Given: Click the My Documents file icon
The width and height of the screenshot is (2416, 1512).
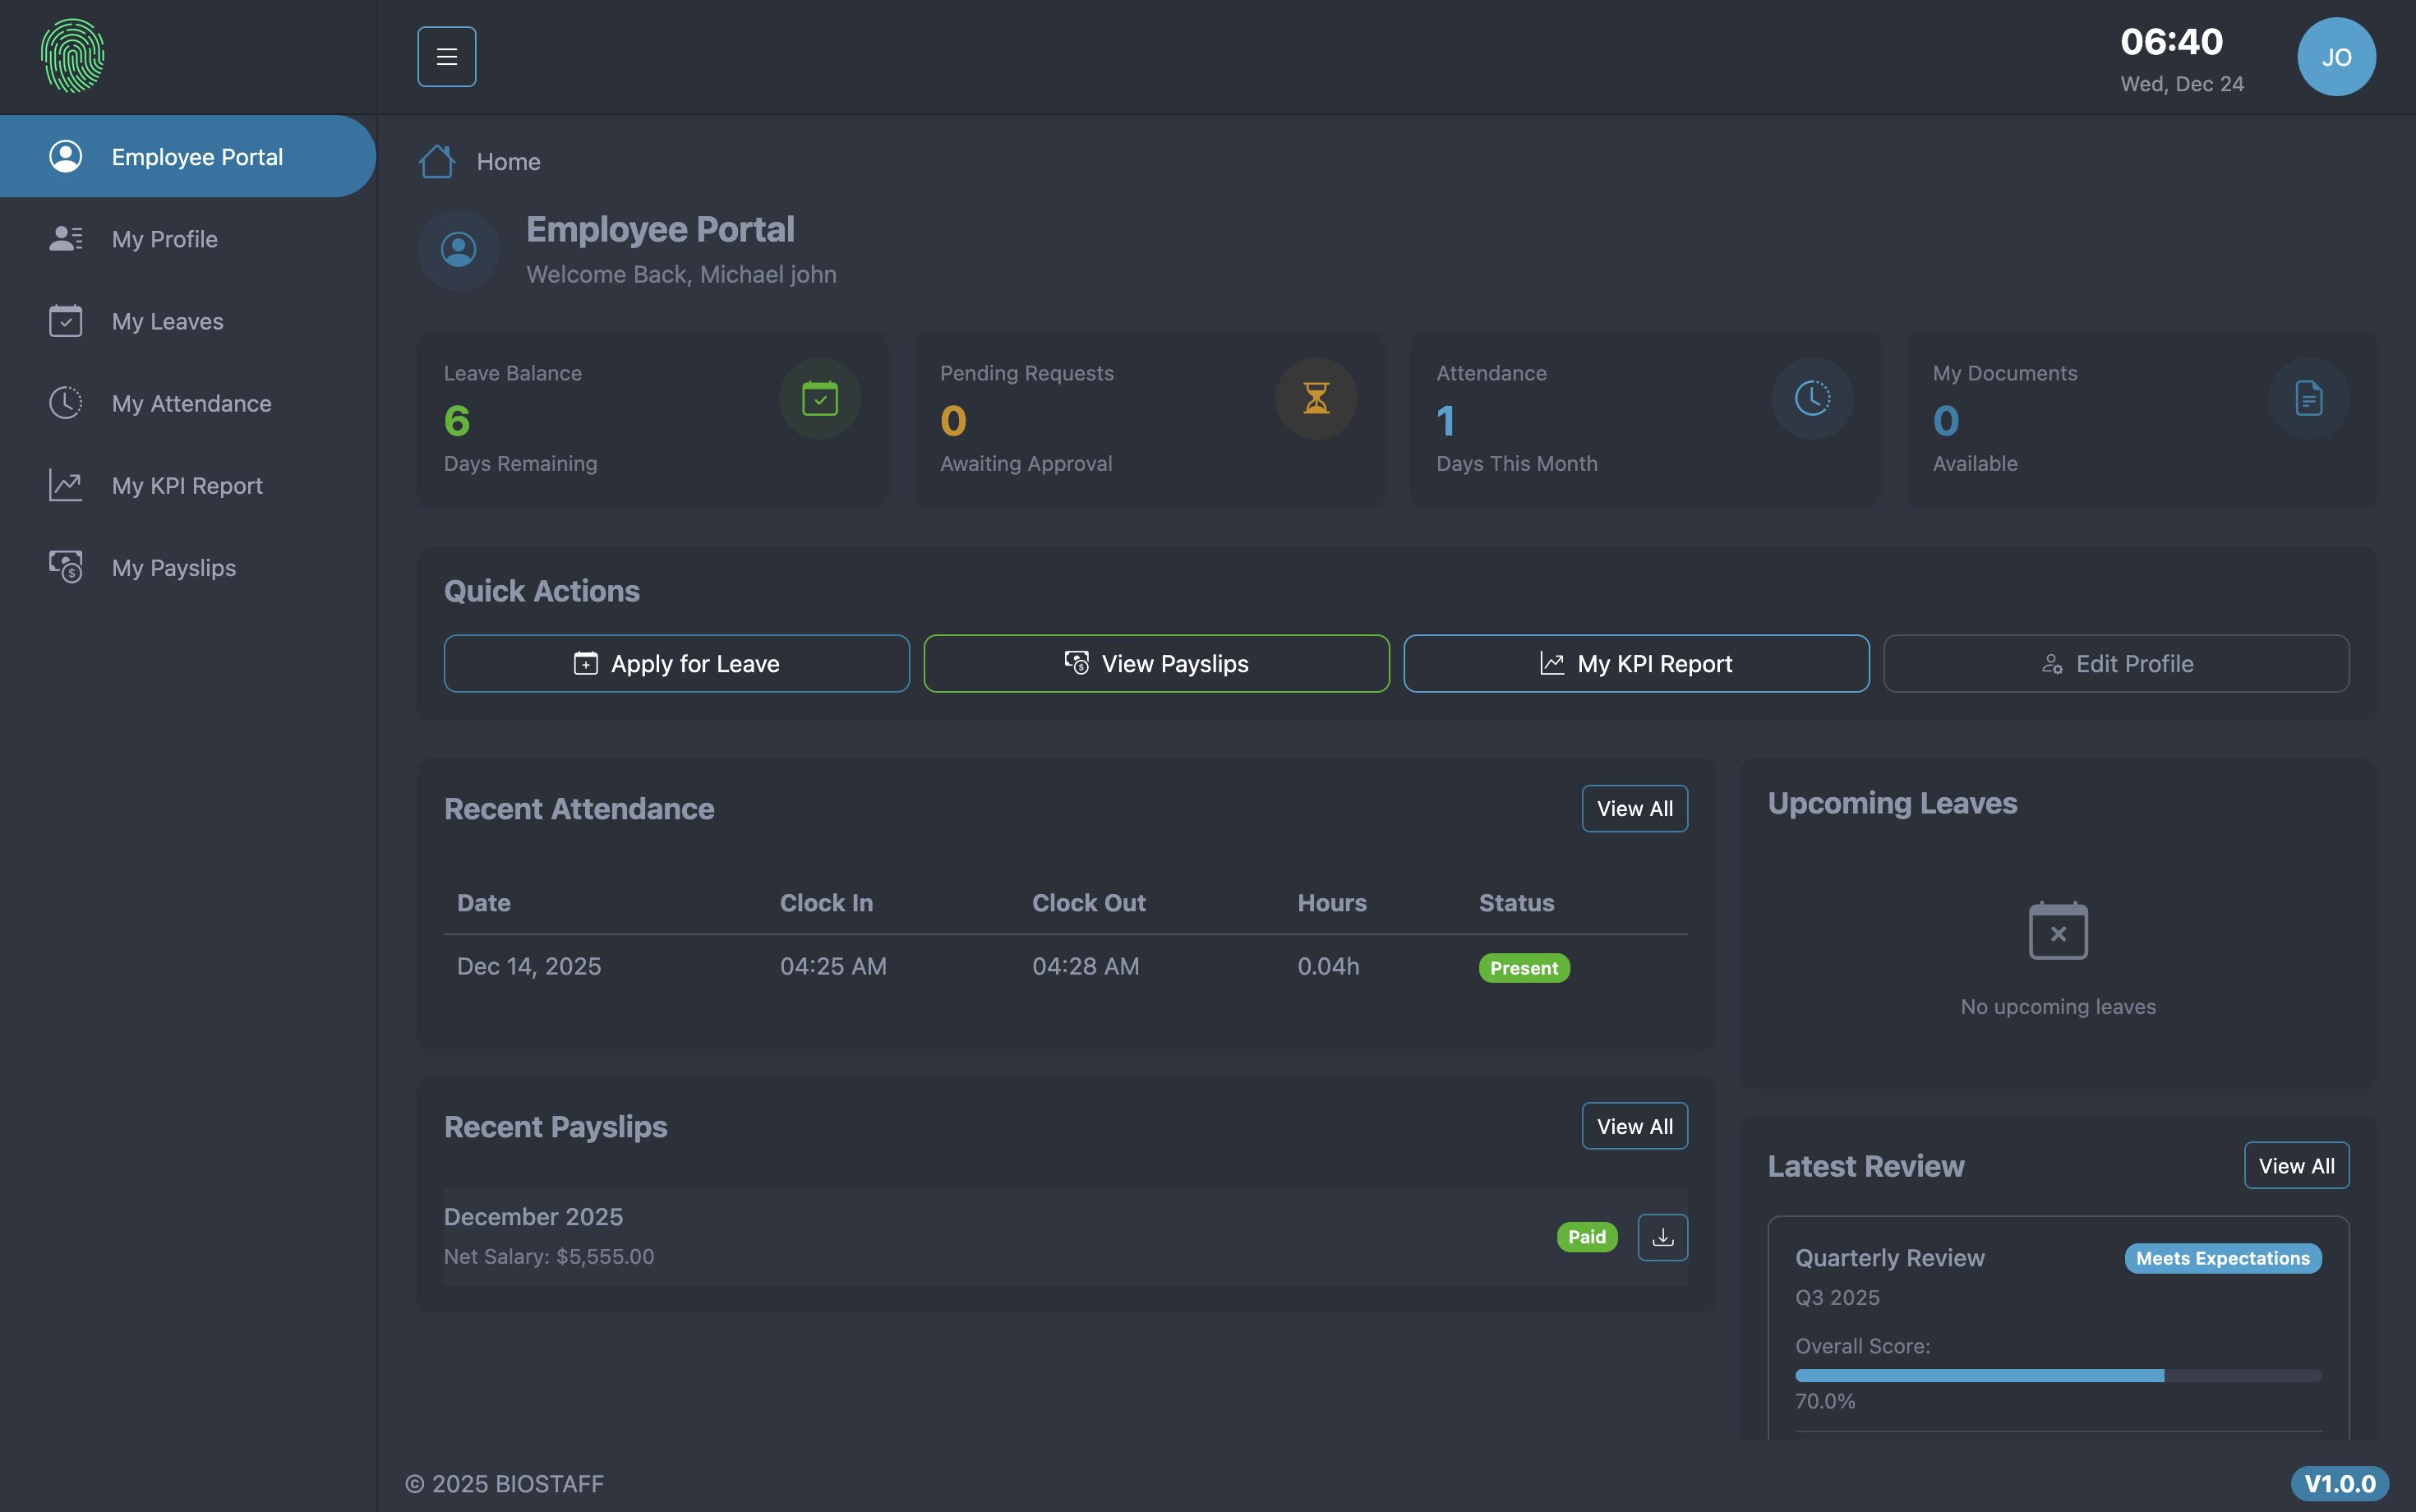Looking at the screenshot, I should (2307, 398).
